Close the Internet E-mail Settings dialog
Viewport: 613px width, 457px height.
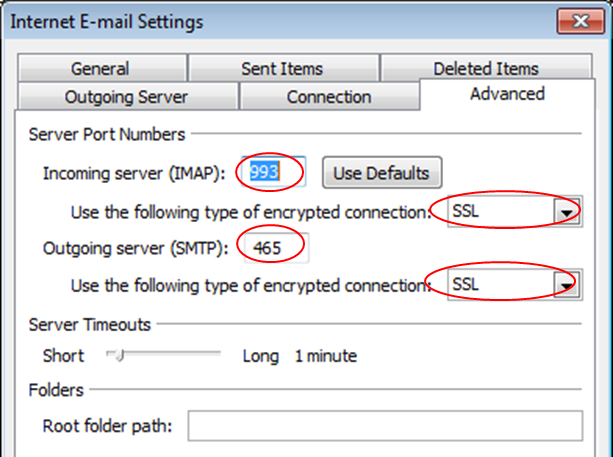click(x=581, y=21)
